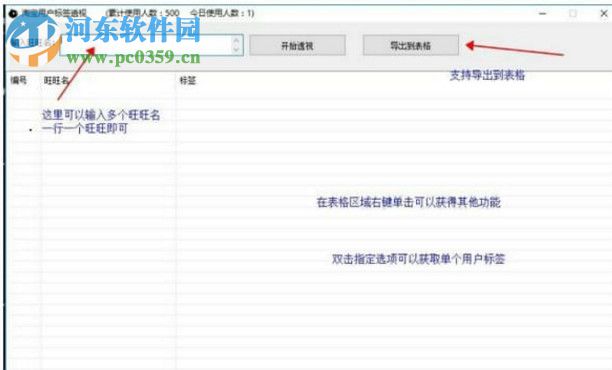Click the 编号 column header
612x370 pixels.
(18, 80)
